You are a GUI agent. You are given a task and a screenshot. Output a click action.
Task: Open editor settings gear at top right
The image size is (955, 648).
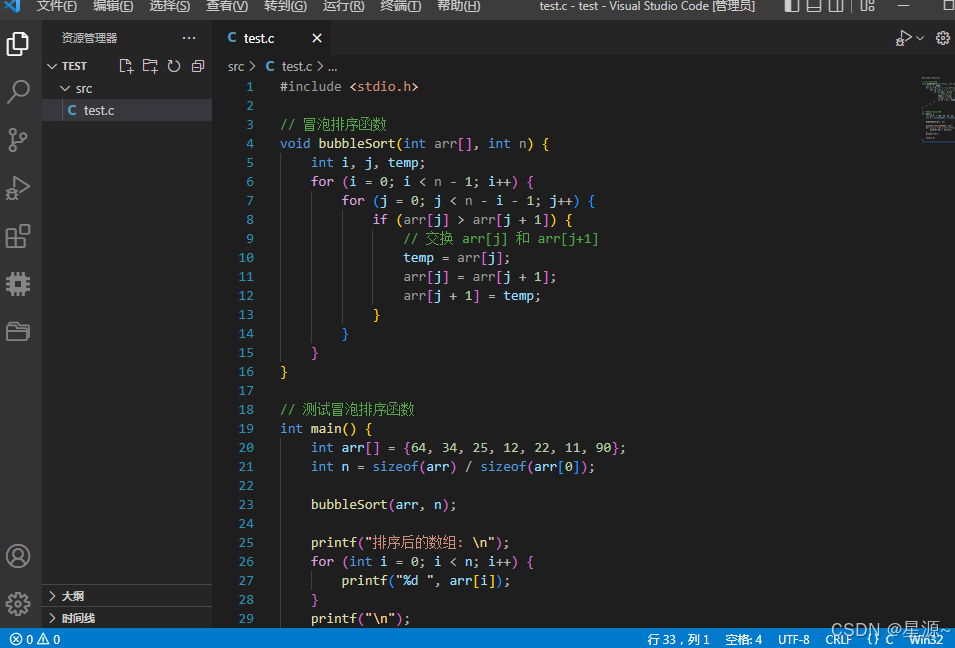click(x=943, y=38)
